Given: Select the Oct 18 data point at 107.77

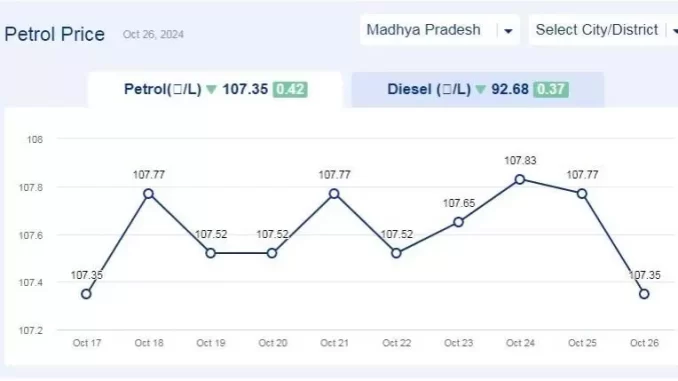Looking at the screenshot, I should (148, 194).
